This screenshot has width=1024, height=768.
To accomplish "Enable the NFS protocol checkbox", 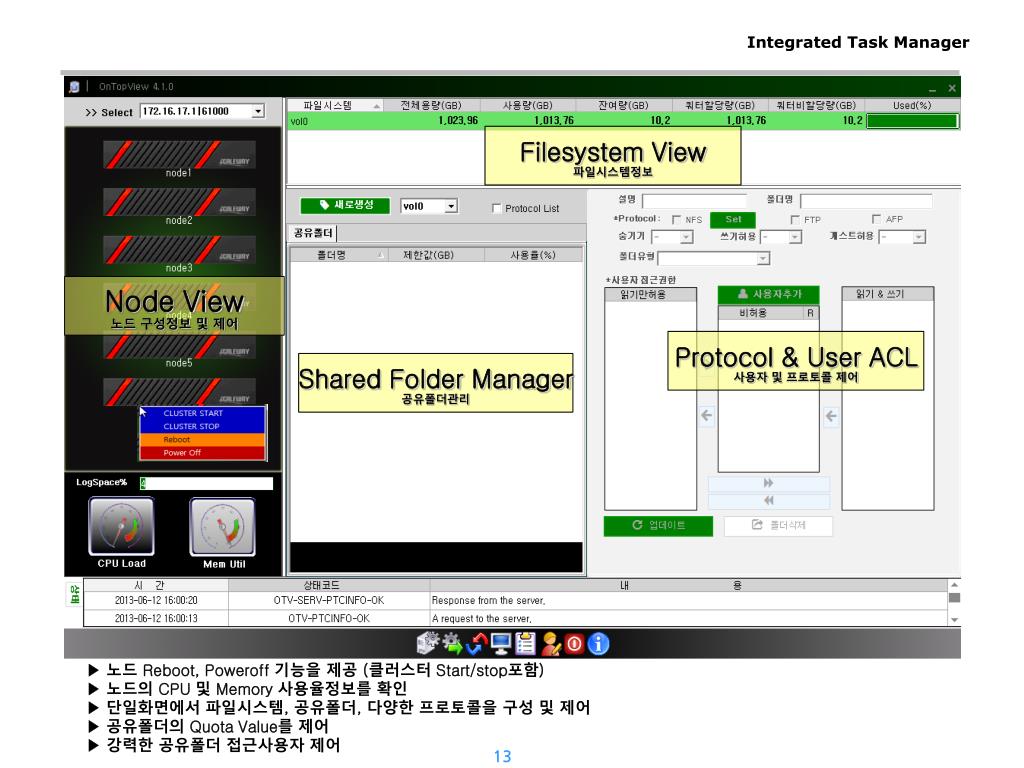I will click(x=676, y=219).
